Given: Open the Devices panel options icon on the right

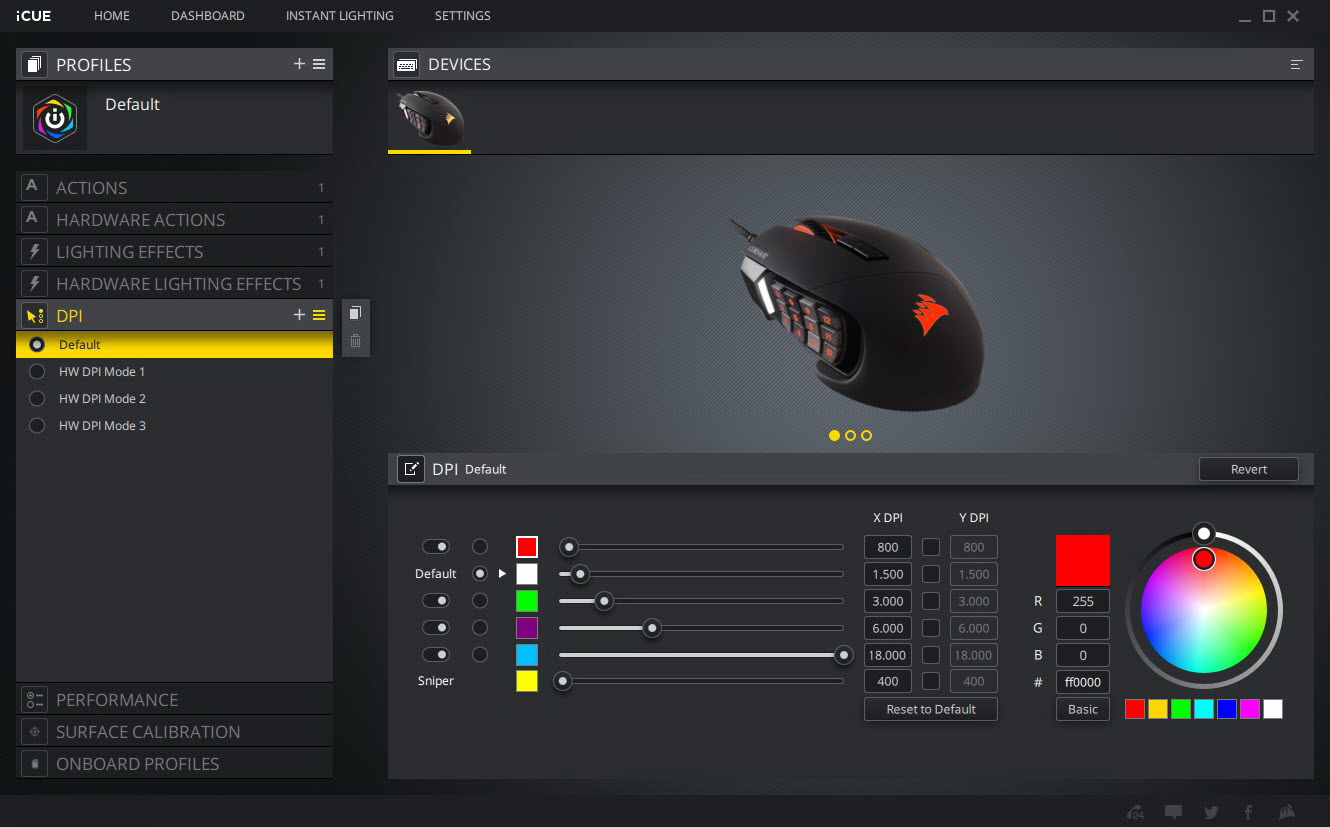Looking at the screenshot, I should (1296, 64).
